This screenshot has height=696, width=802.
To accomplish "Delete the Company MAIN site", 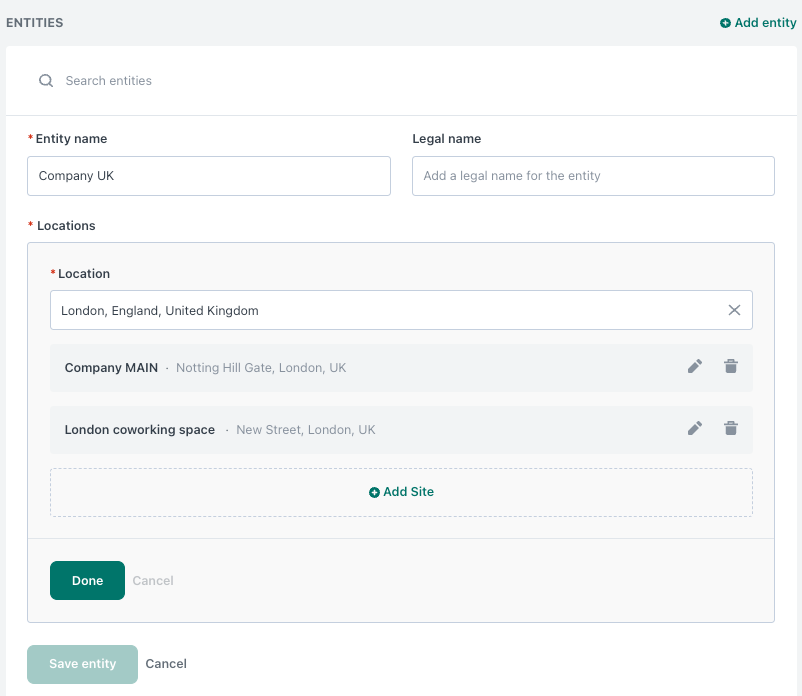I will (731, 367).
